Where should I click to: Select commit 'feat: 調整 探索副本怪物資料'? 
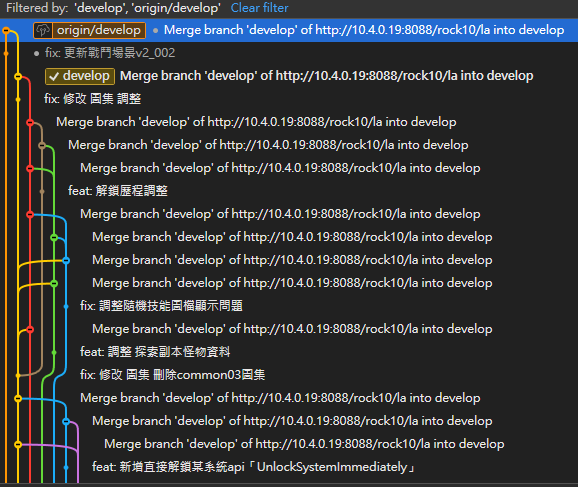155,352
